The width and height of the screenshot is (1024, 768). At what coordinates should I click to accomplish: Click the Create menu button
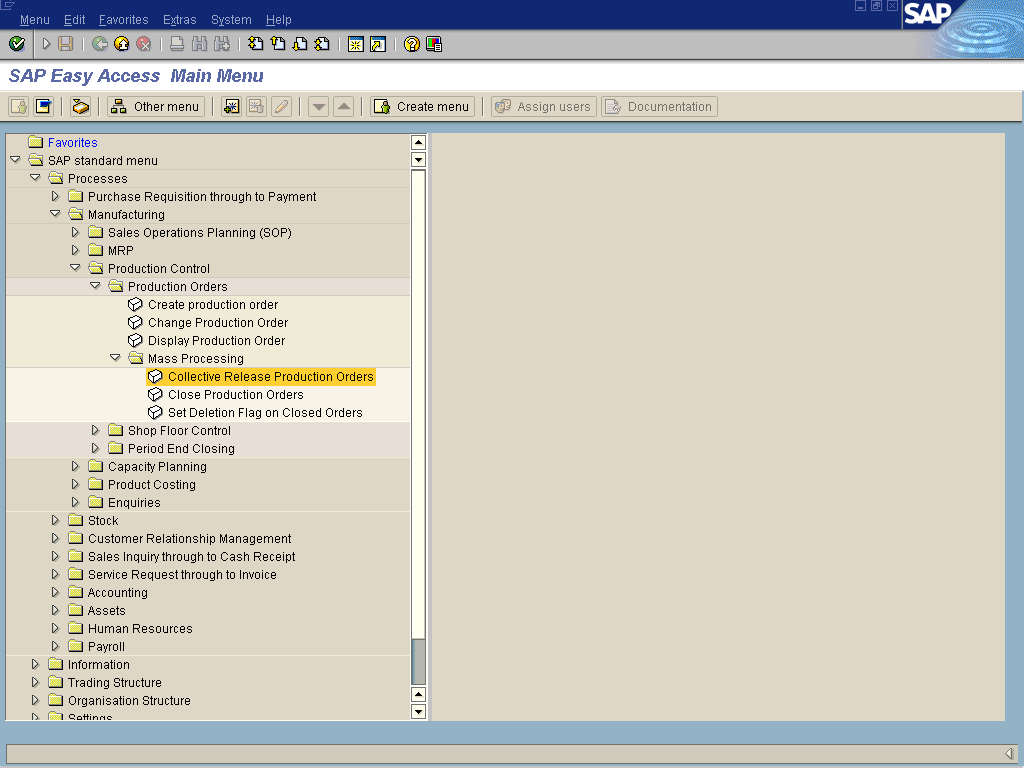point(423,106)
